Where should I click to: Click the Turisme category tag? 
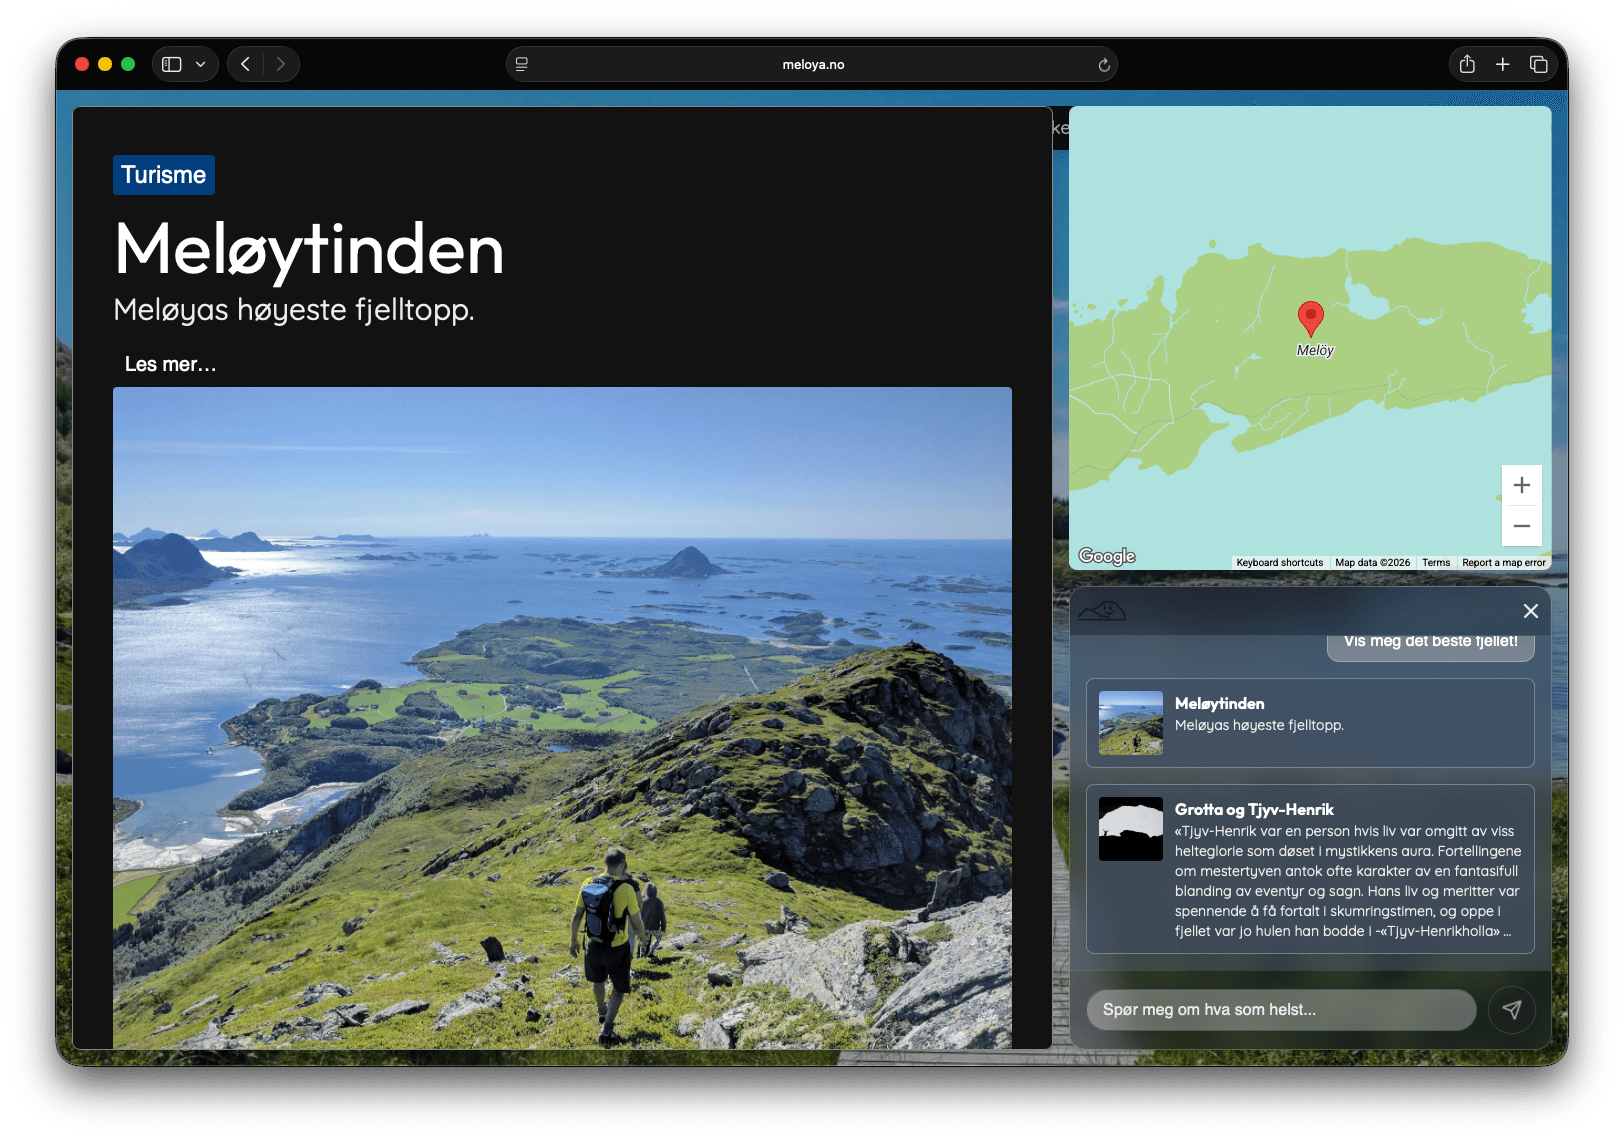[164, 175]
